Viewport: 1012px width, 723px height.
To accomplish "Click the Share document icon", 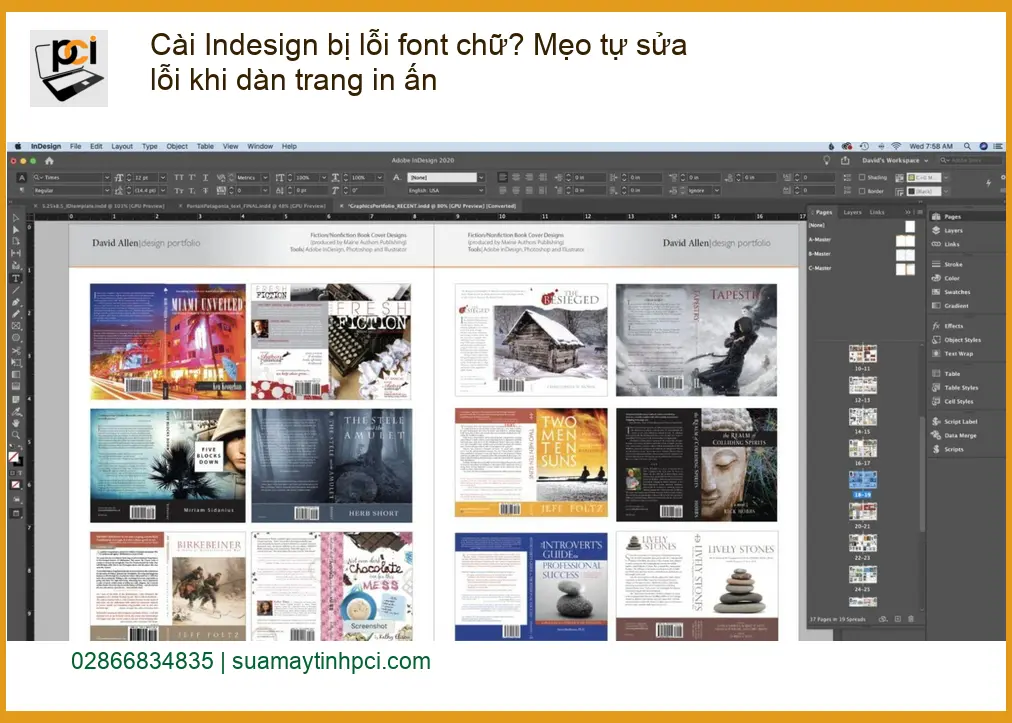I will click(845, 160).
